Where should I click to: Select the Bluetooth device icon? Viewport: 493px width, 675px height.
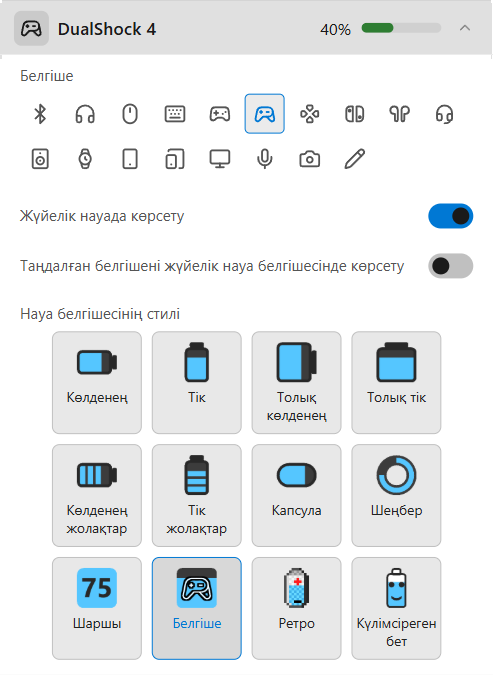pyautogui.click(x=40, y=114)
